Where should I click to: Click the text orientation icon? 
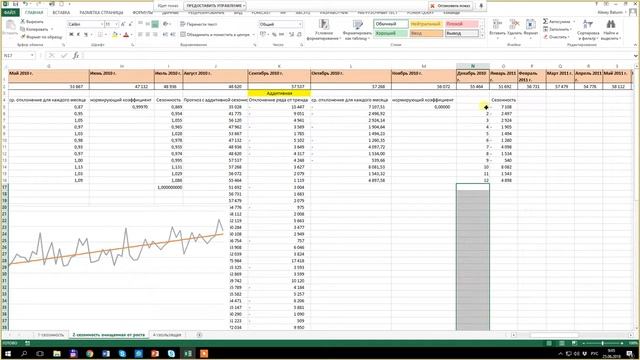click(x=166, y=24)
